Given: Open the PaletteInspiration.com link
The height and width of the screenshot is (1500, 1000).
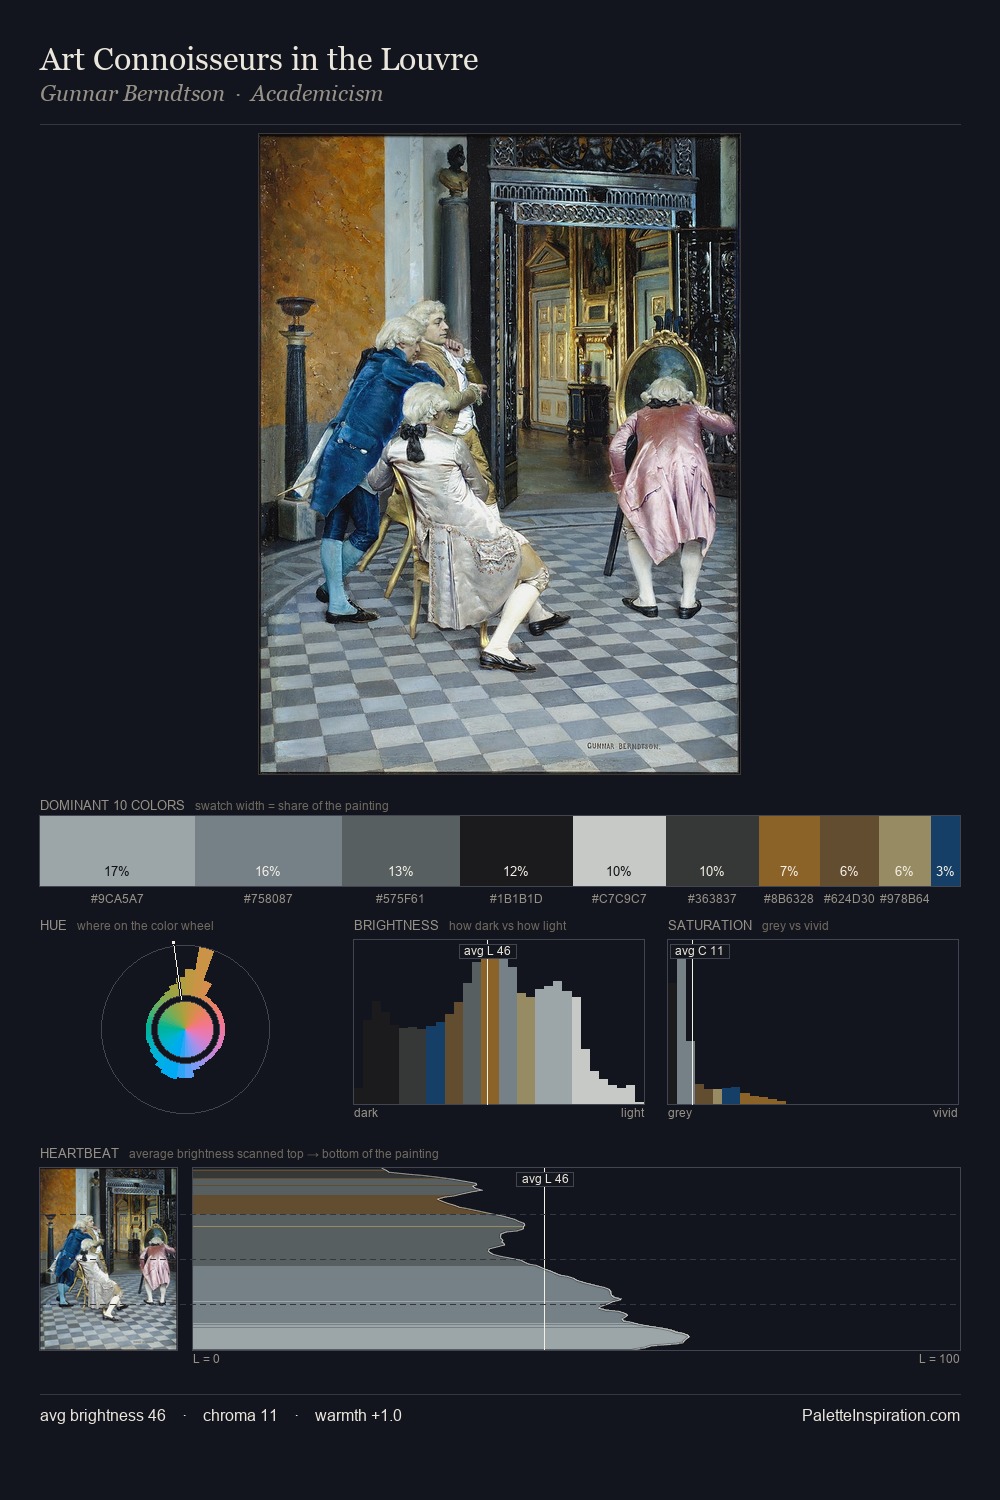Looking at the screenshot, I should pyautogui.click(x=881, y=1415).
